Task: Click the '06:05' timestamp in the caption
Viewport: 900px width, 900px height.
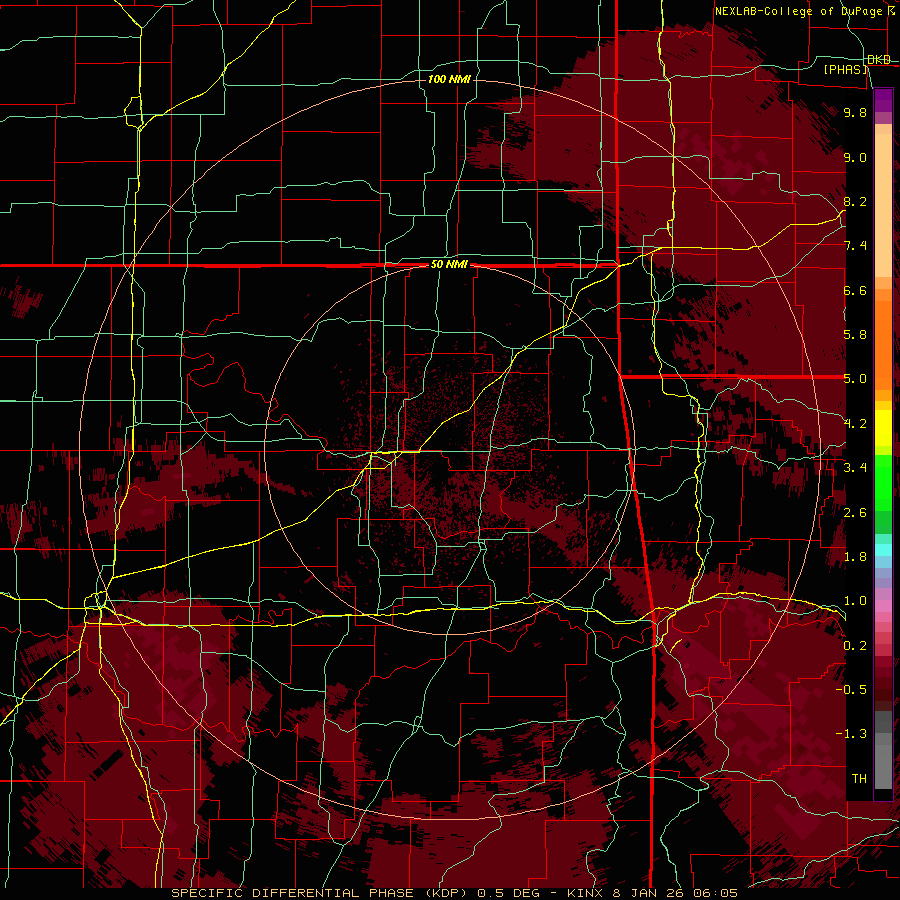Action: pyautogui.click(x=715, y=893)
